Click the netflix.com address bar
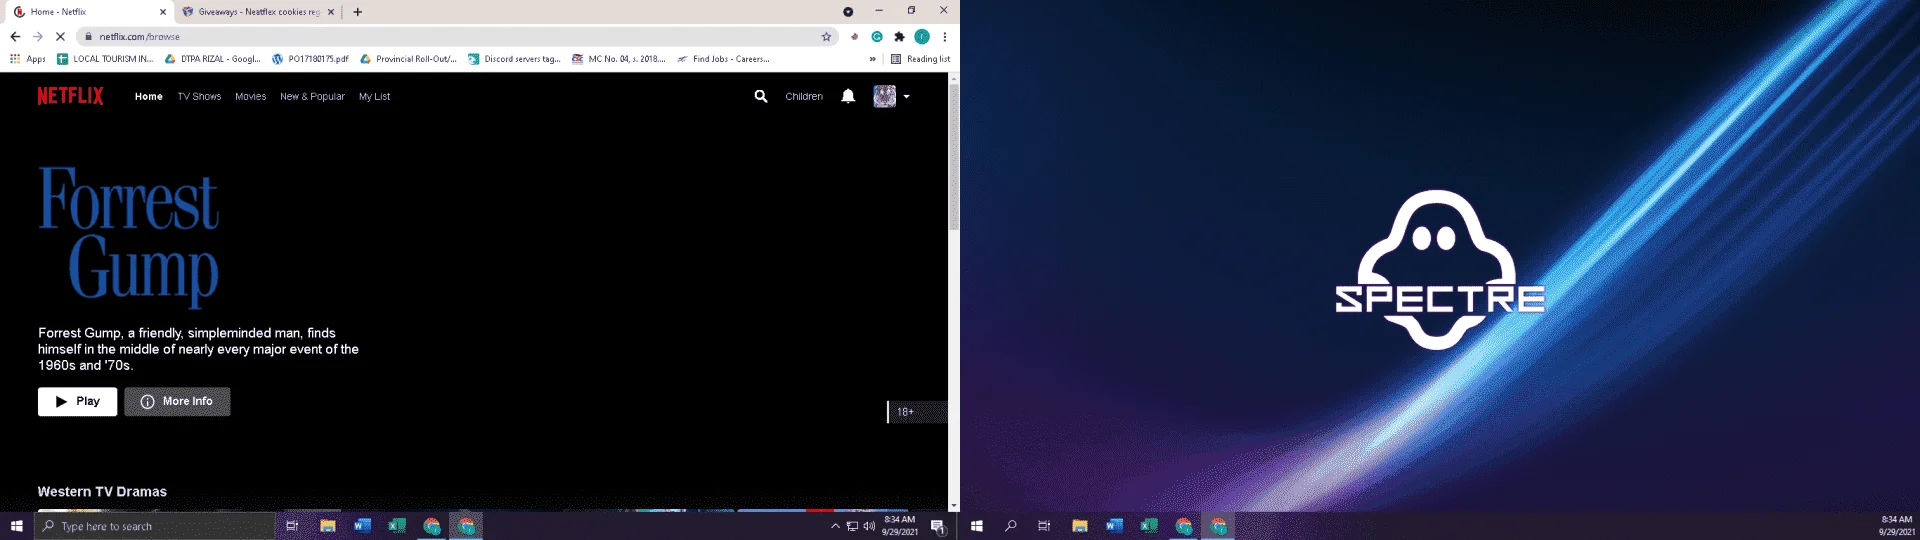 (455, 37)
